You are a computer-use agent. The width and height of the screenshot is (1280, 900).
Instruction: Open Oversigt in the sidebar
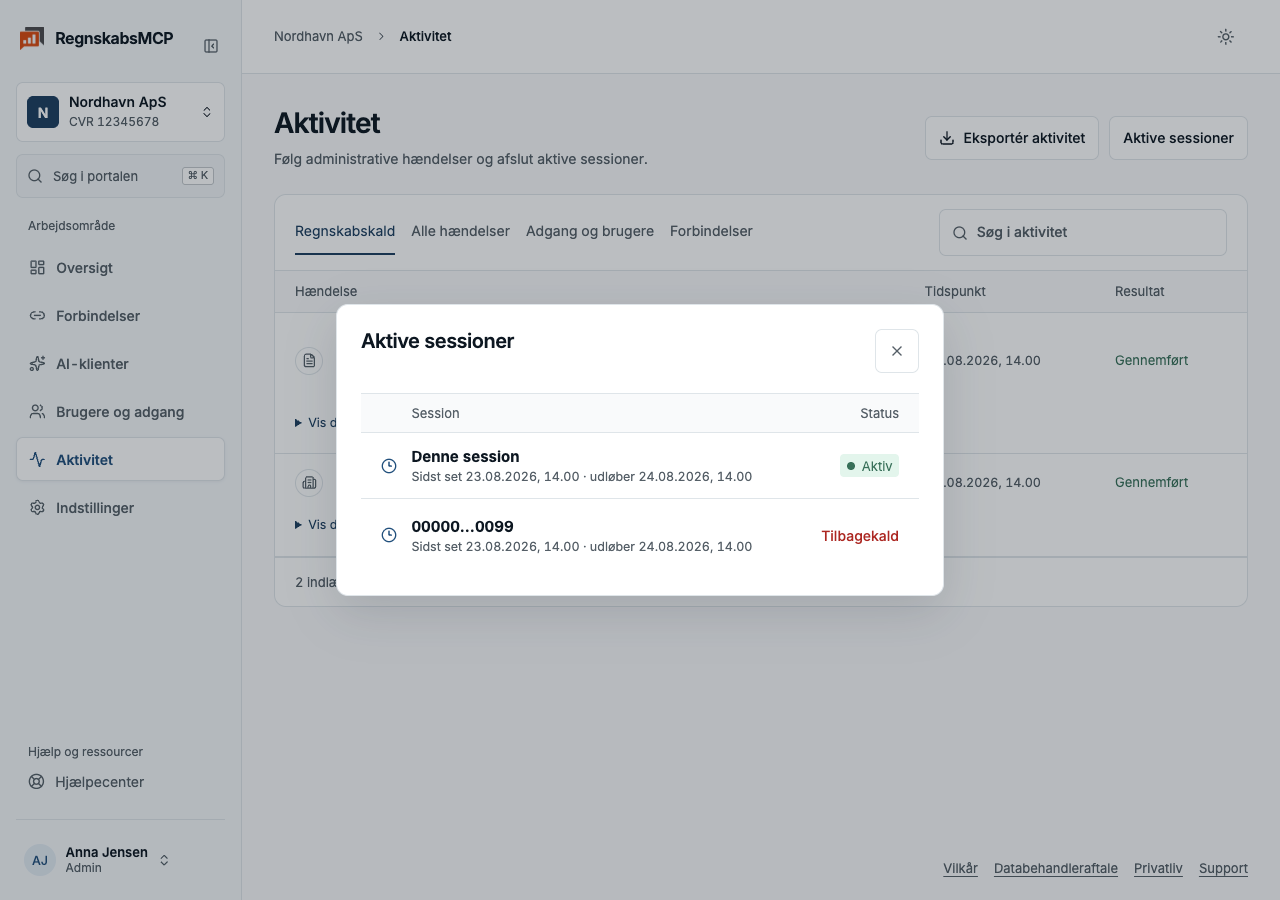coord(120,268)
